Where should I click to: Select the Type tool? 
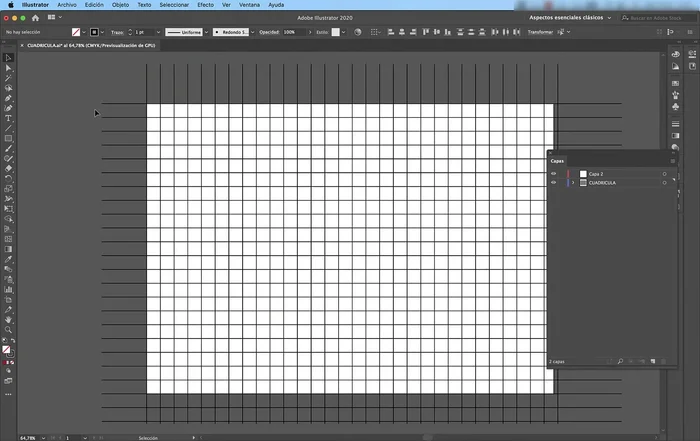pyautogui.click(x=8, y=118)
